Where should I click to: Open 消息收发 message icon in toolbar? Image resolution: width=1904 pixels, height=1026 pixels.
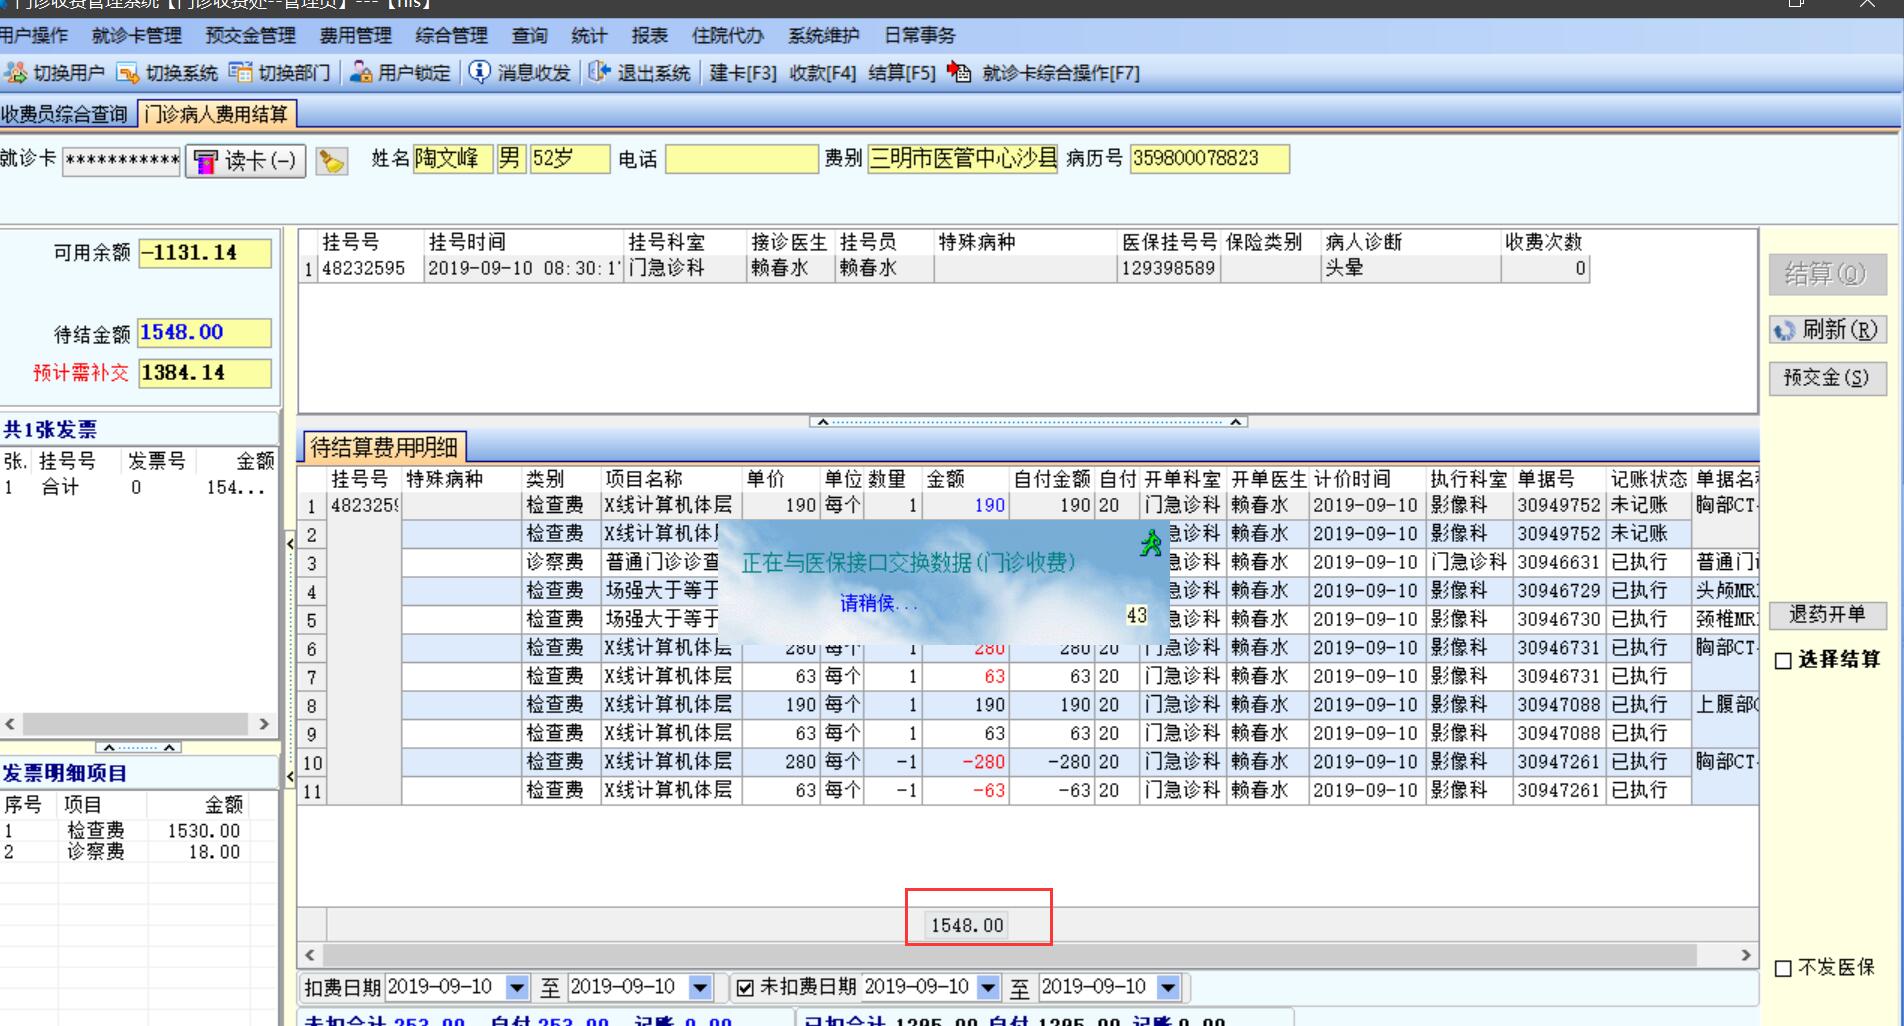(x=480, y=73)
